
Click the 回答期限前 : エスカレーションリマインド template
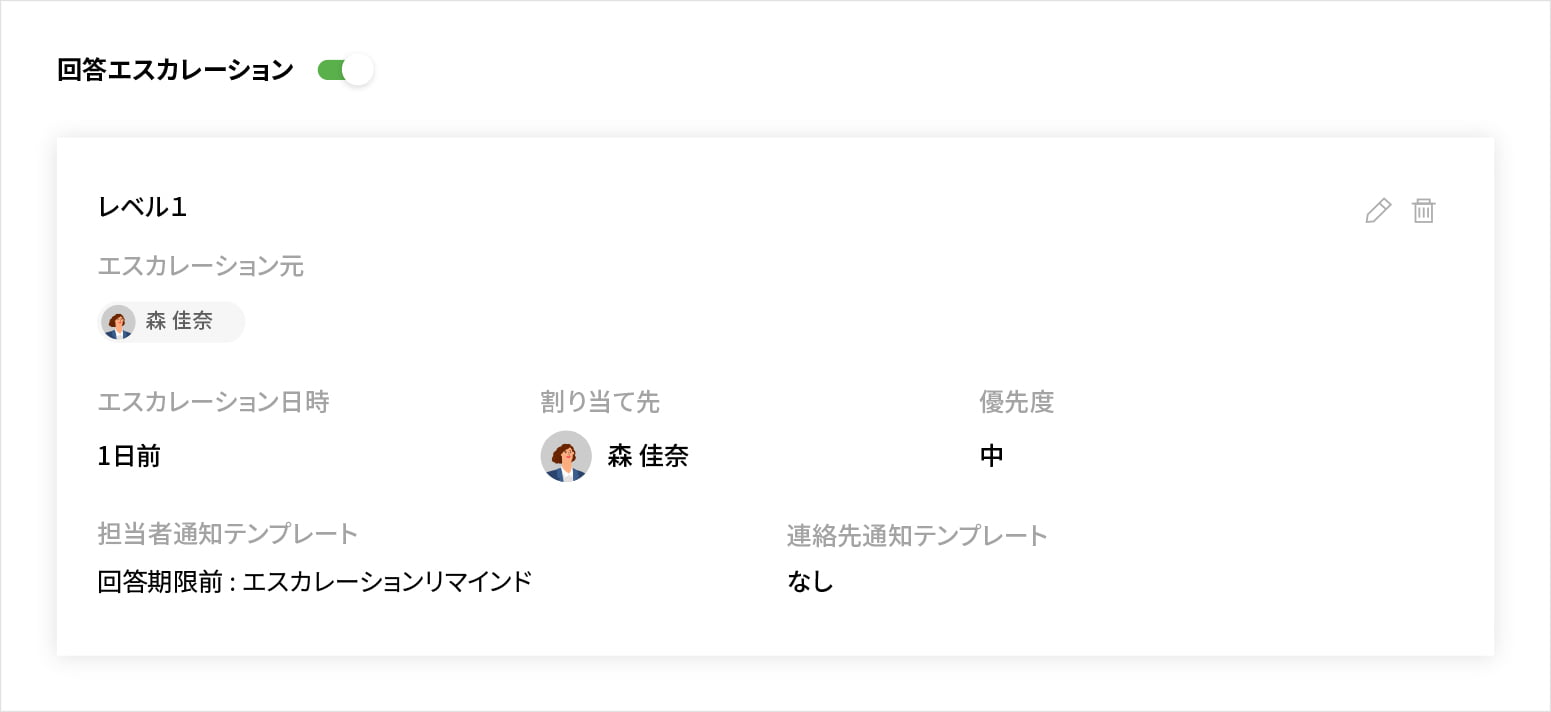click(x=314, y=582)
